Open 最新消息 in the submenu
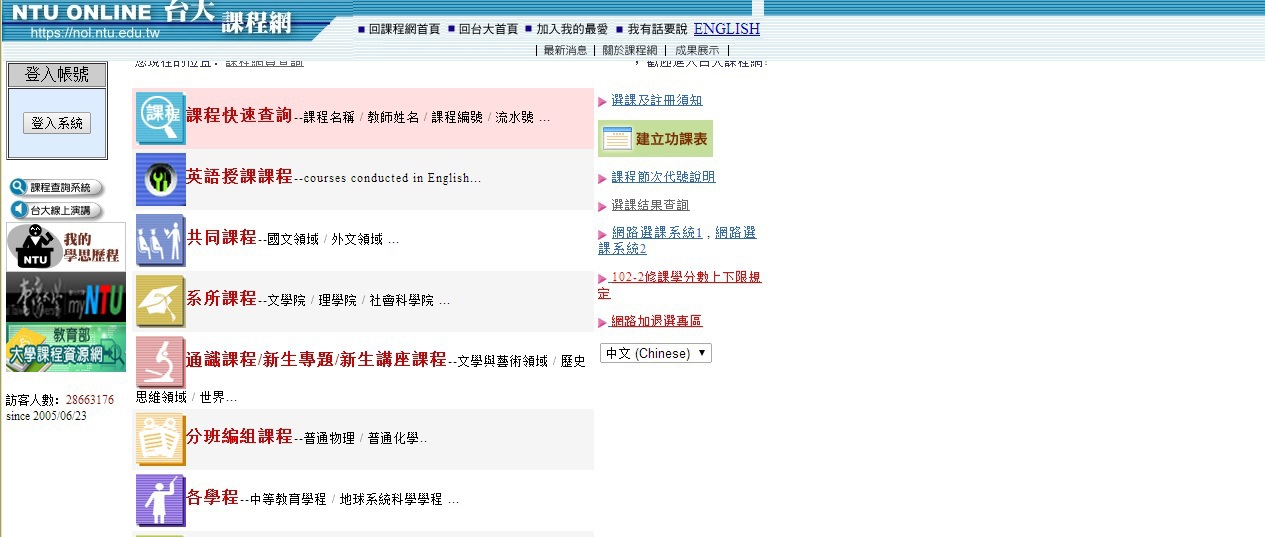This screenshot has height=537, width=1265. pos(565,50)
